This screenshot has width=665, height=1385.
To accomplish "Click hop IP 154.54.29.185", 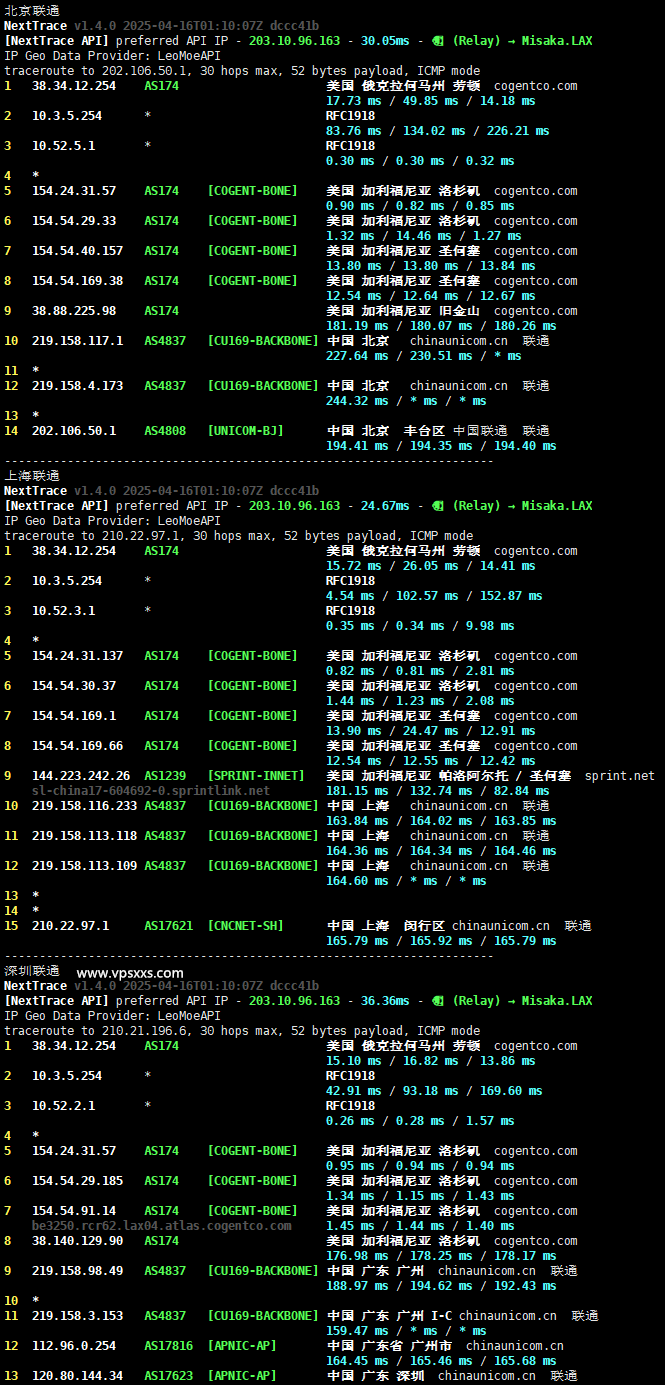I will 77,1181.
